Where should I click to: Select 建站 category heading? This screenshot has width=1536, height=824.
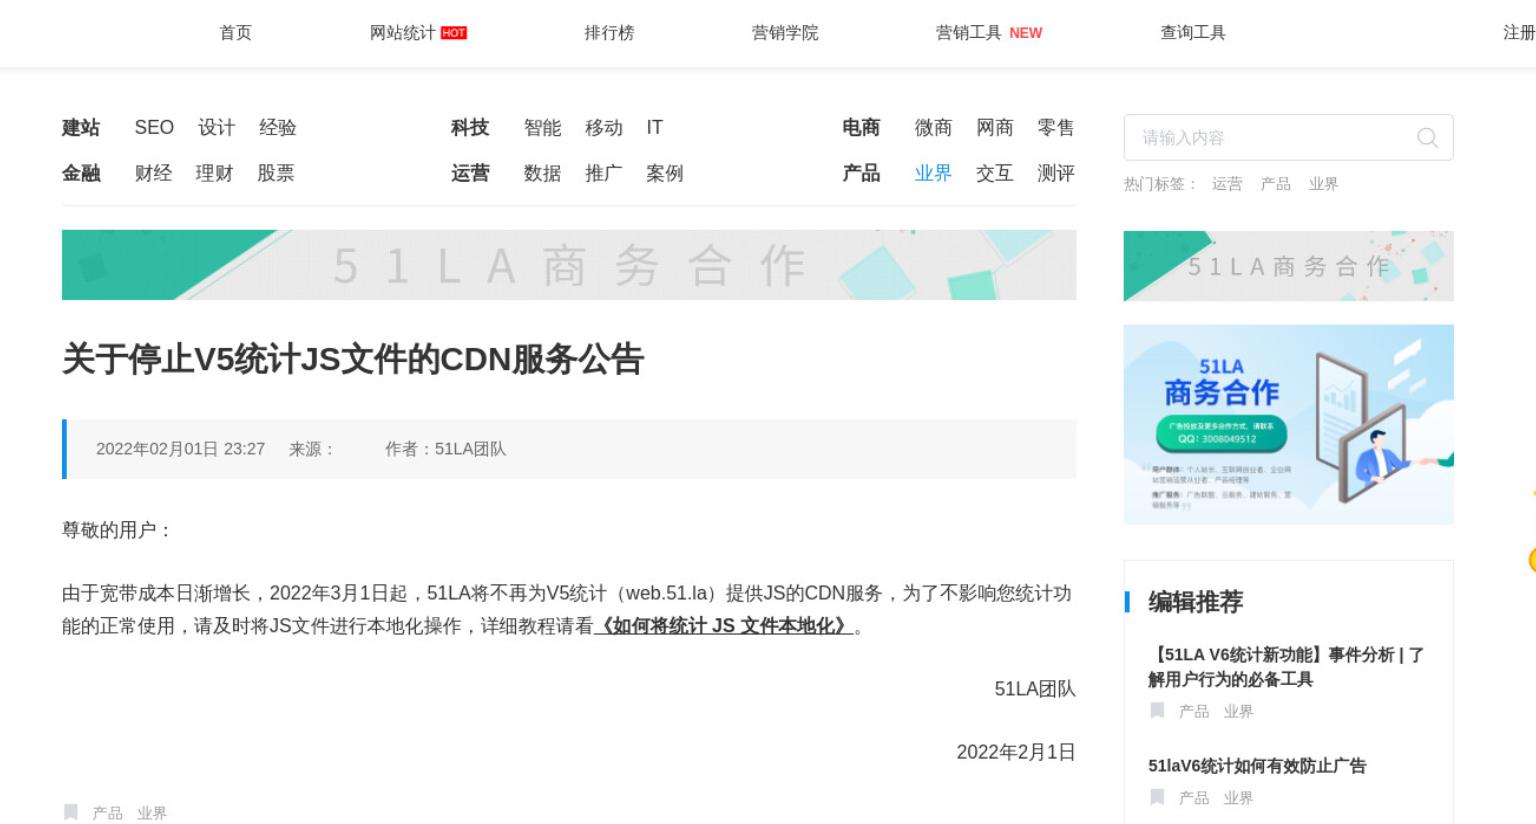tap(81, 128)
